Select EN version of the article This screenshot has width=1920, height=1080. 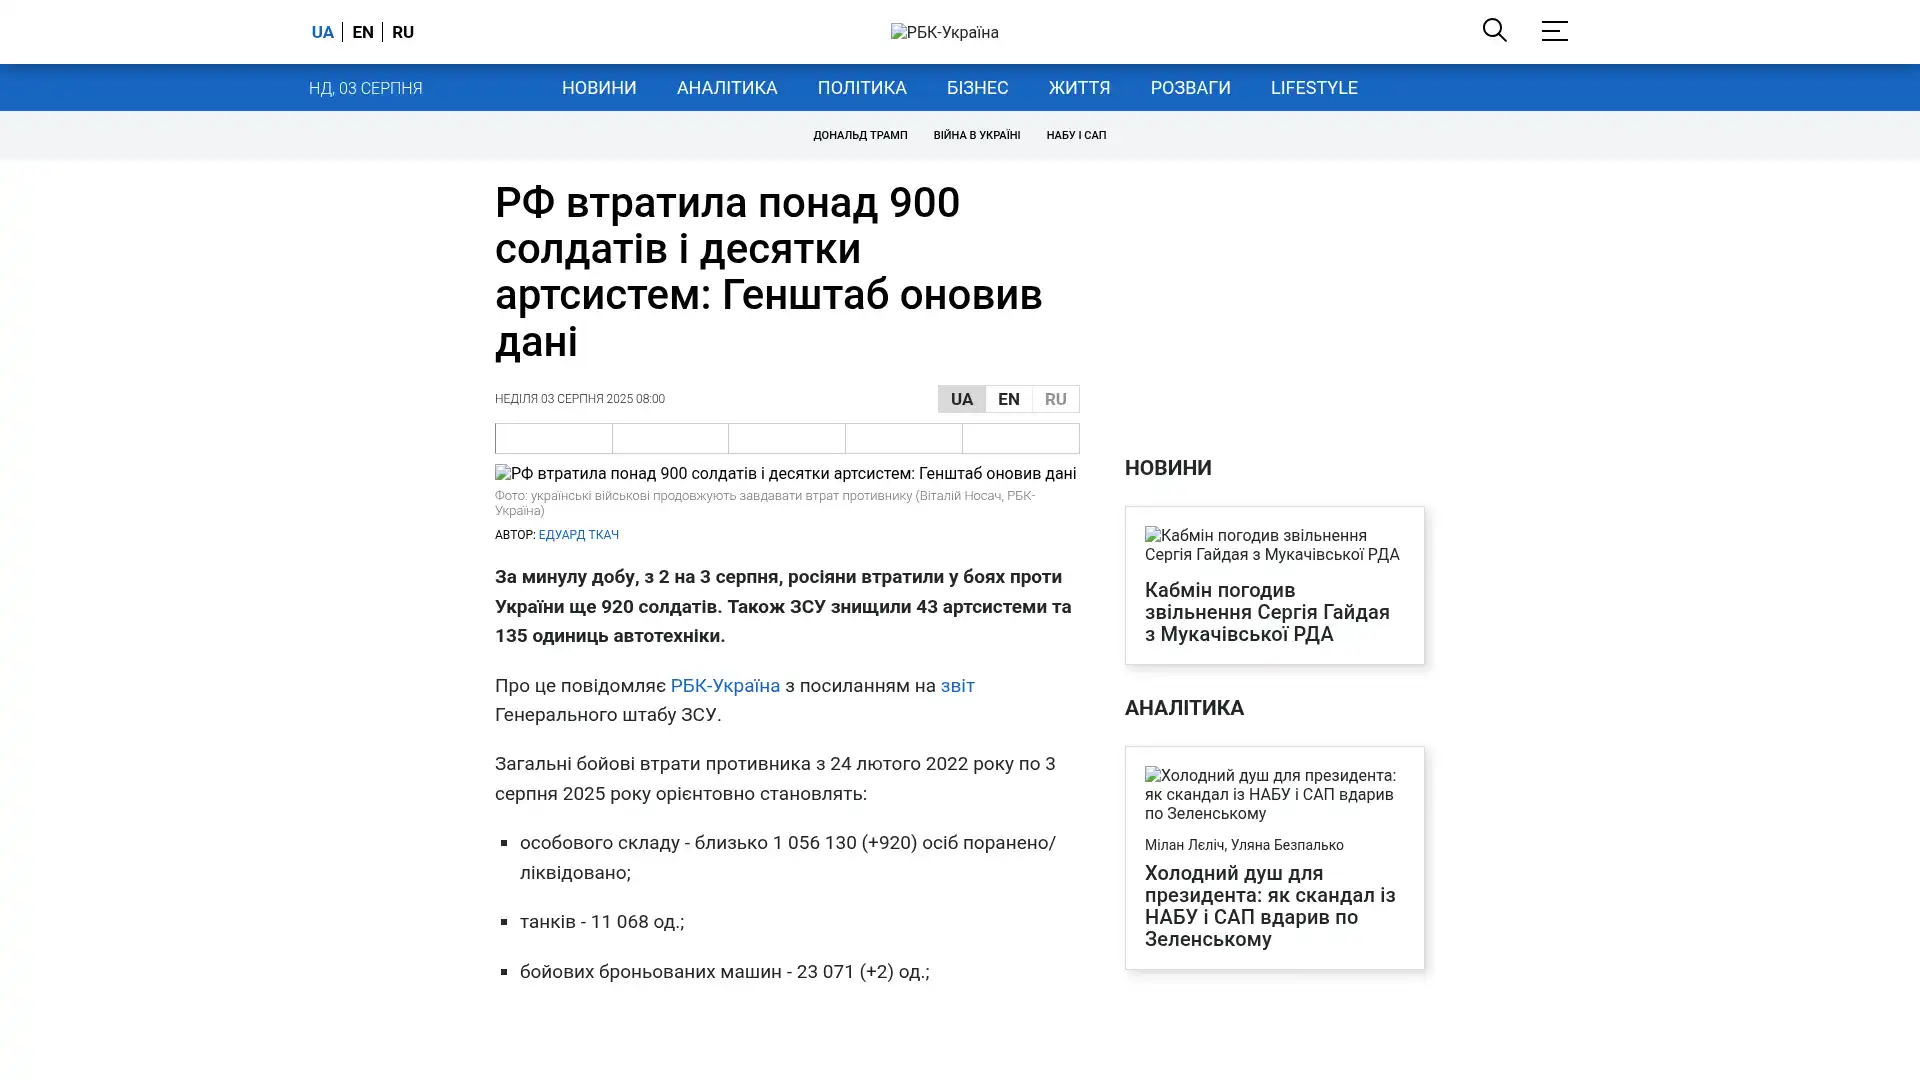click(x=1008, y=399)
